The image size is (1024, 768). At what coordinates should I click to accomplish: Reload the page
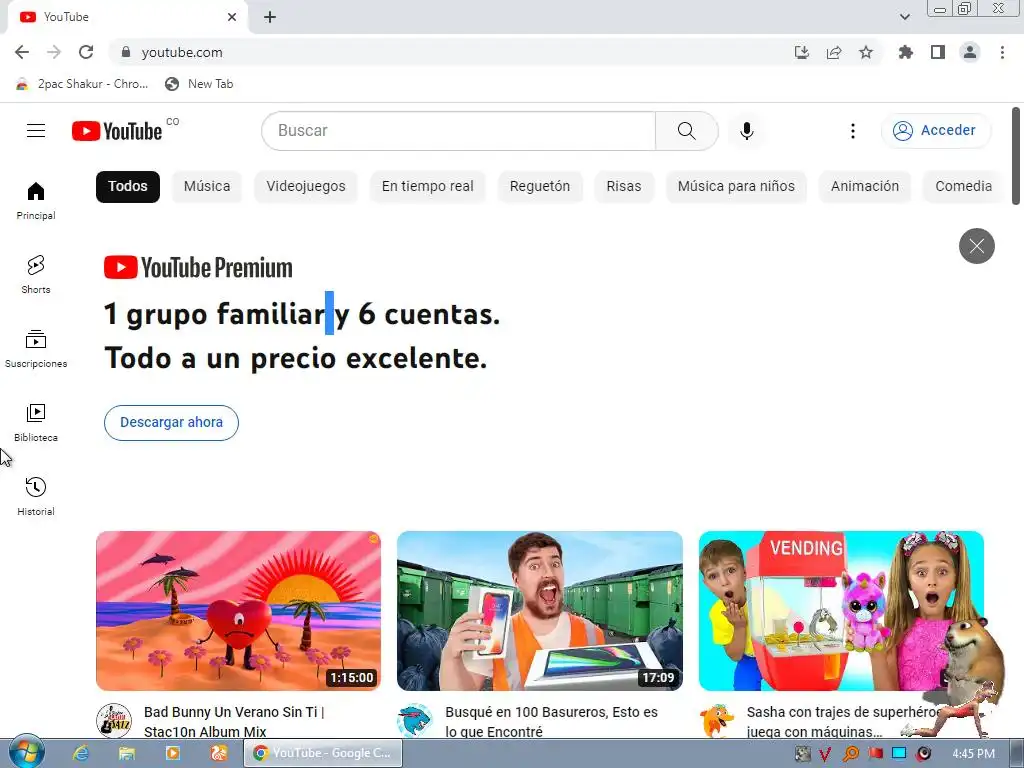pos(86,52)
